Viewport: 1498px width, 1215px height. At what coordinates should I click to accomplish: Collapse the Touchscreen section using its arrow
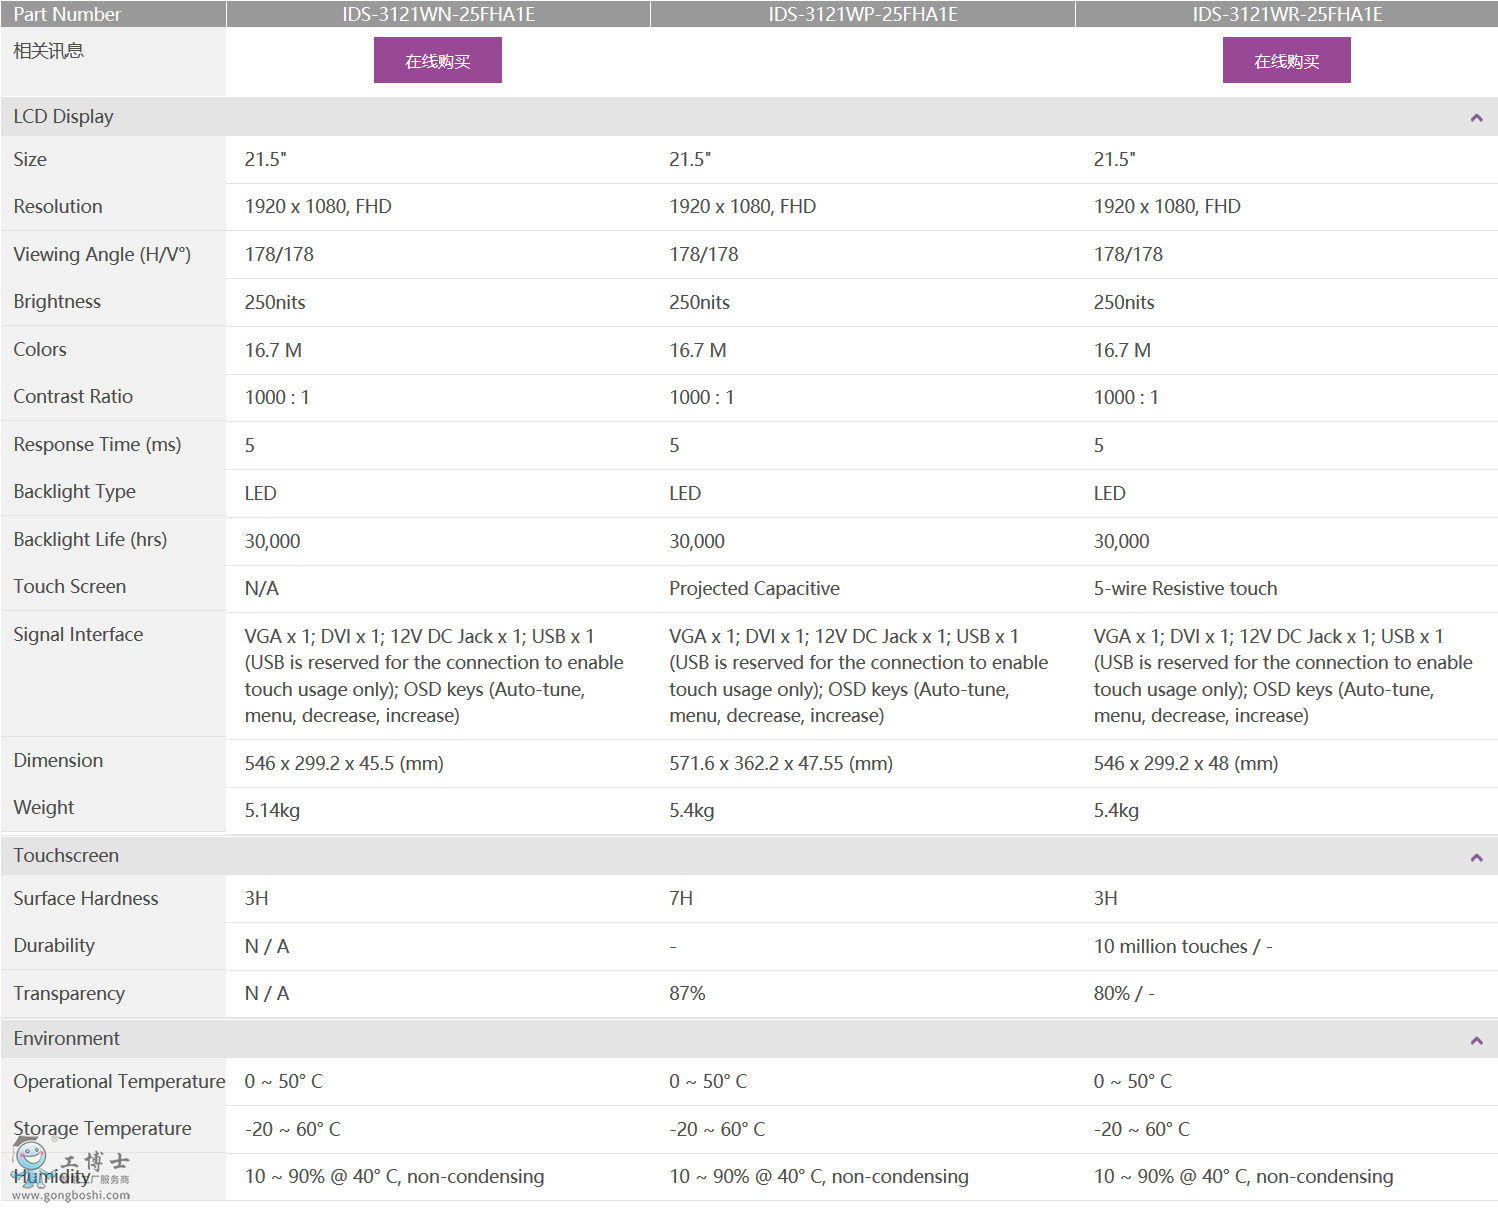coord(1476,857)
